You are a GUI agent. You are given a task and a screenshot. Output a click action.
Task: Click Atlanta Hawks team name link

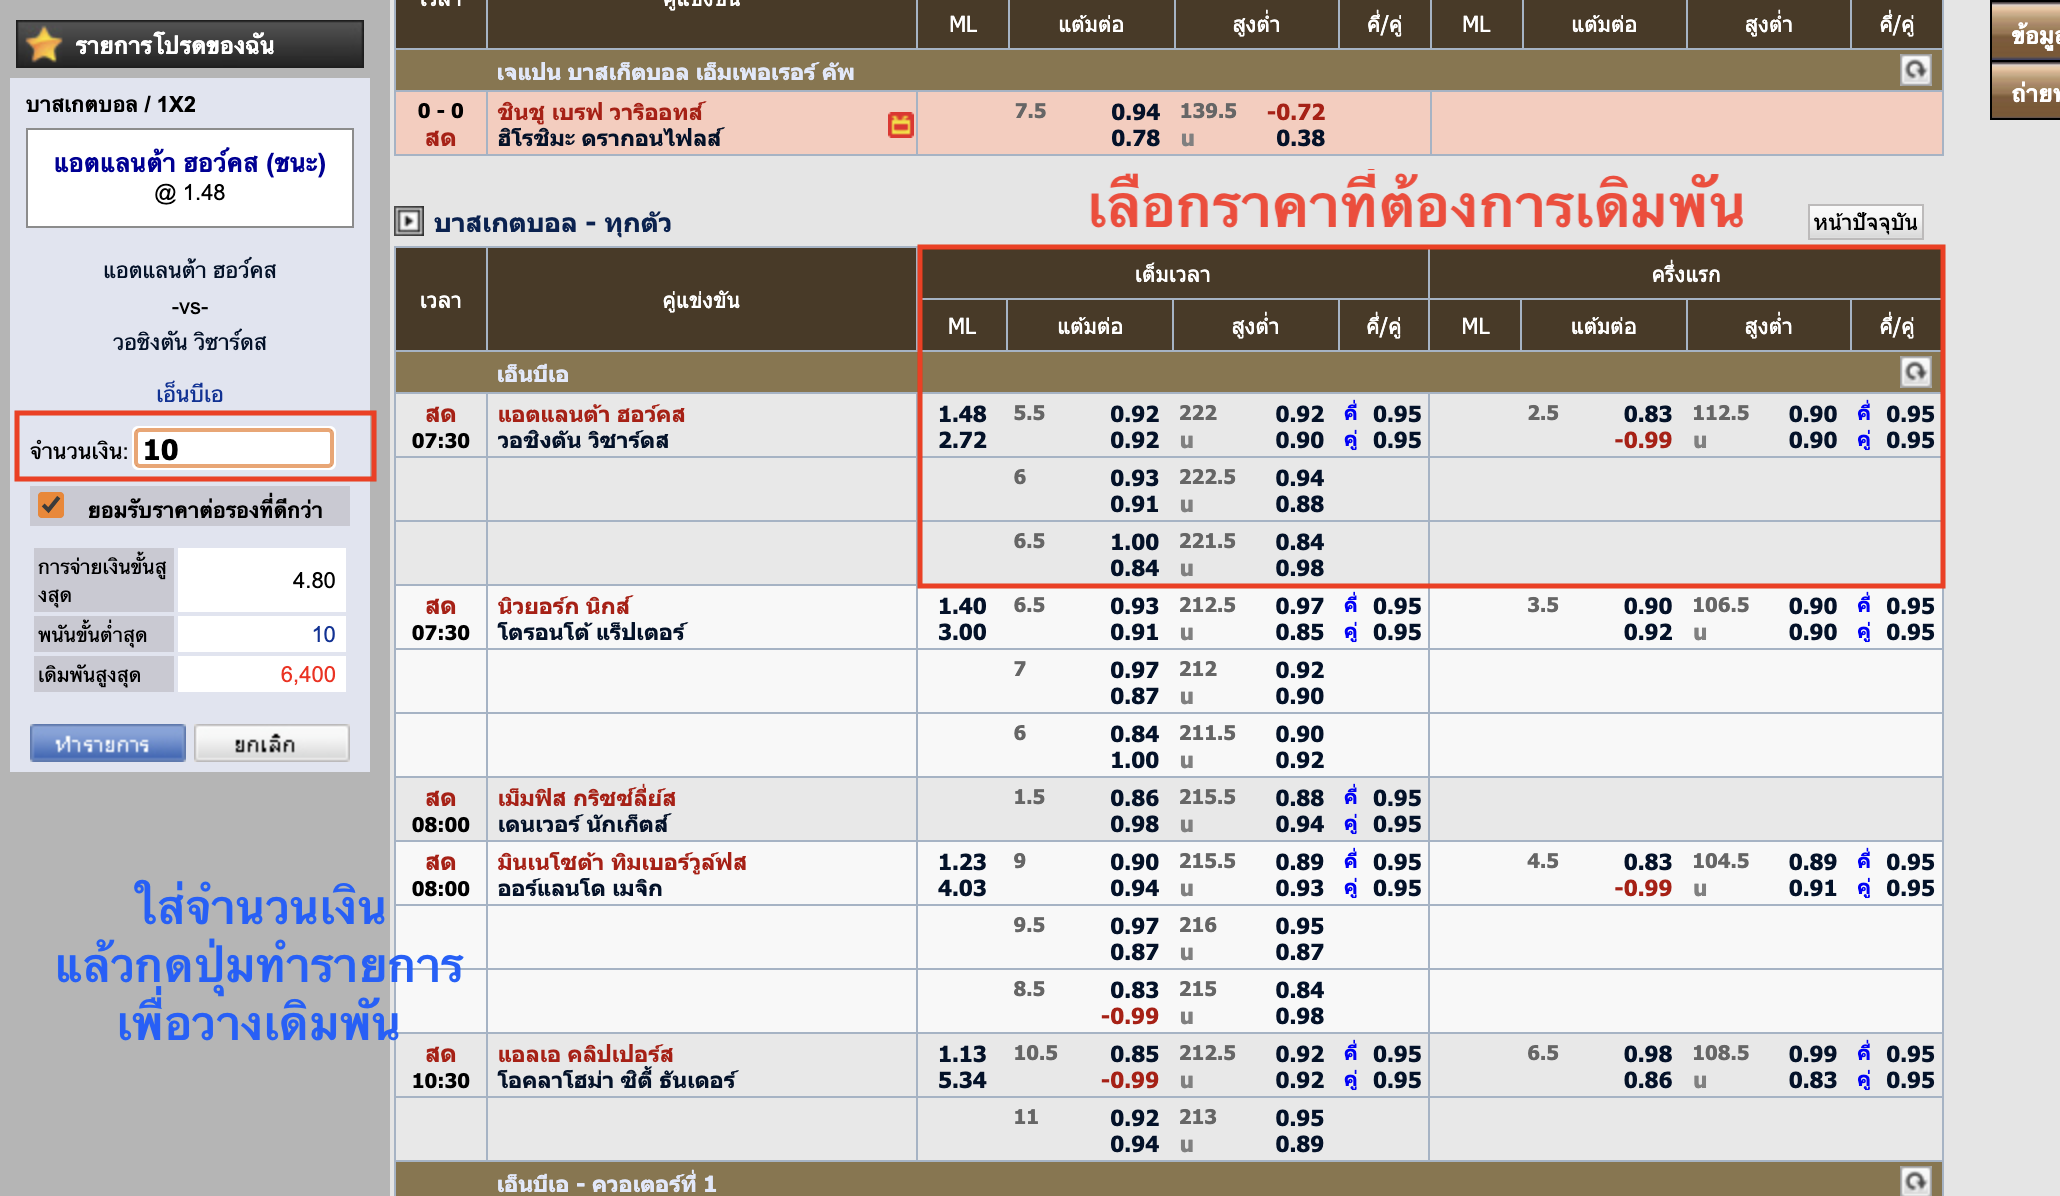click(x=591, y=414)
